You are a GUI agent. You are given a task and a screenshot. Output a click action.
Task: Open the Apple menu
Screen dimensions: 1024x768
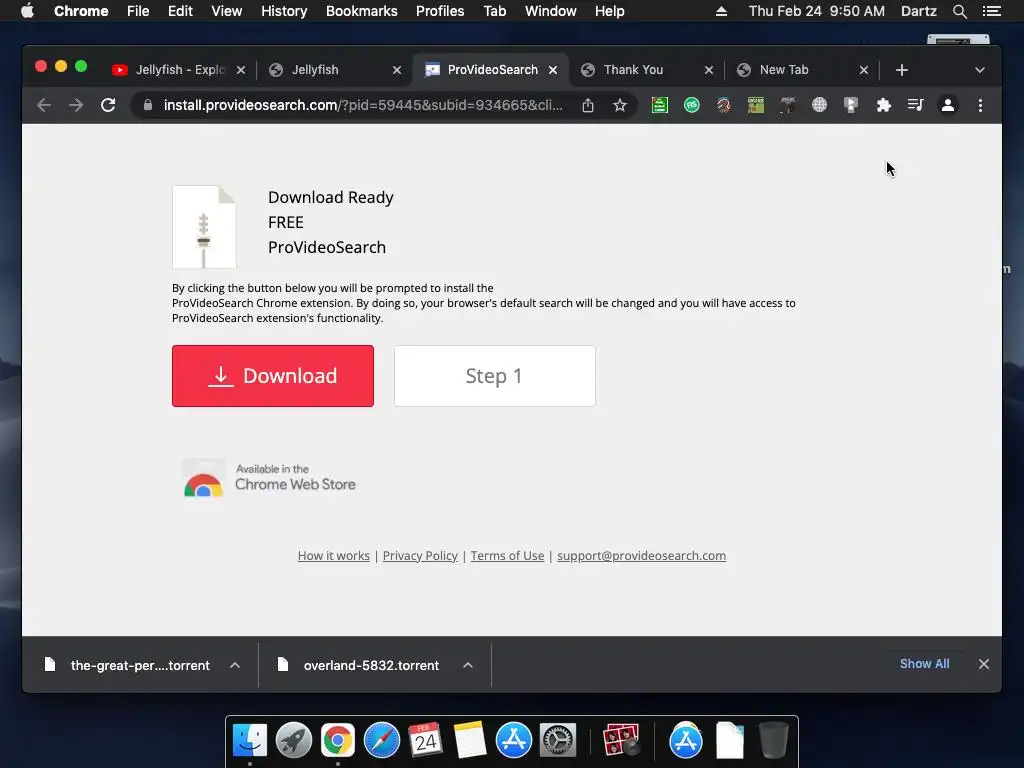tap(27, 11)
